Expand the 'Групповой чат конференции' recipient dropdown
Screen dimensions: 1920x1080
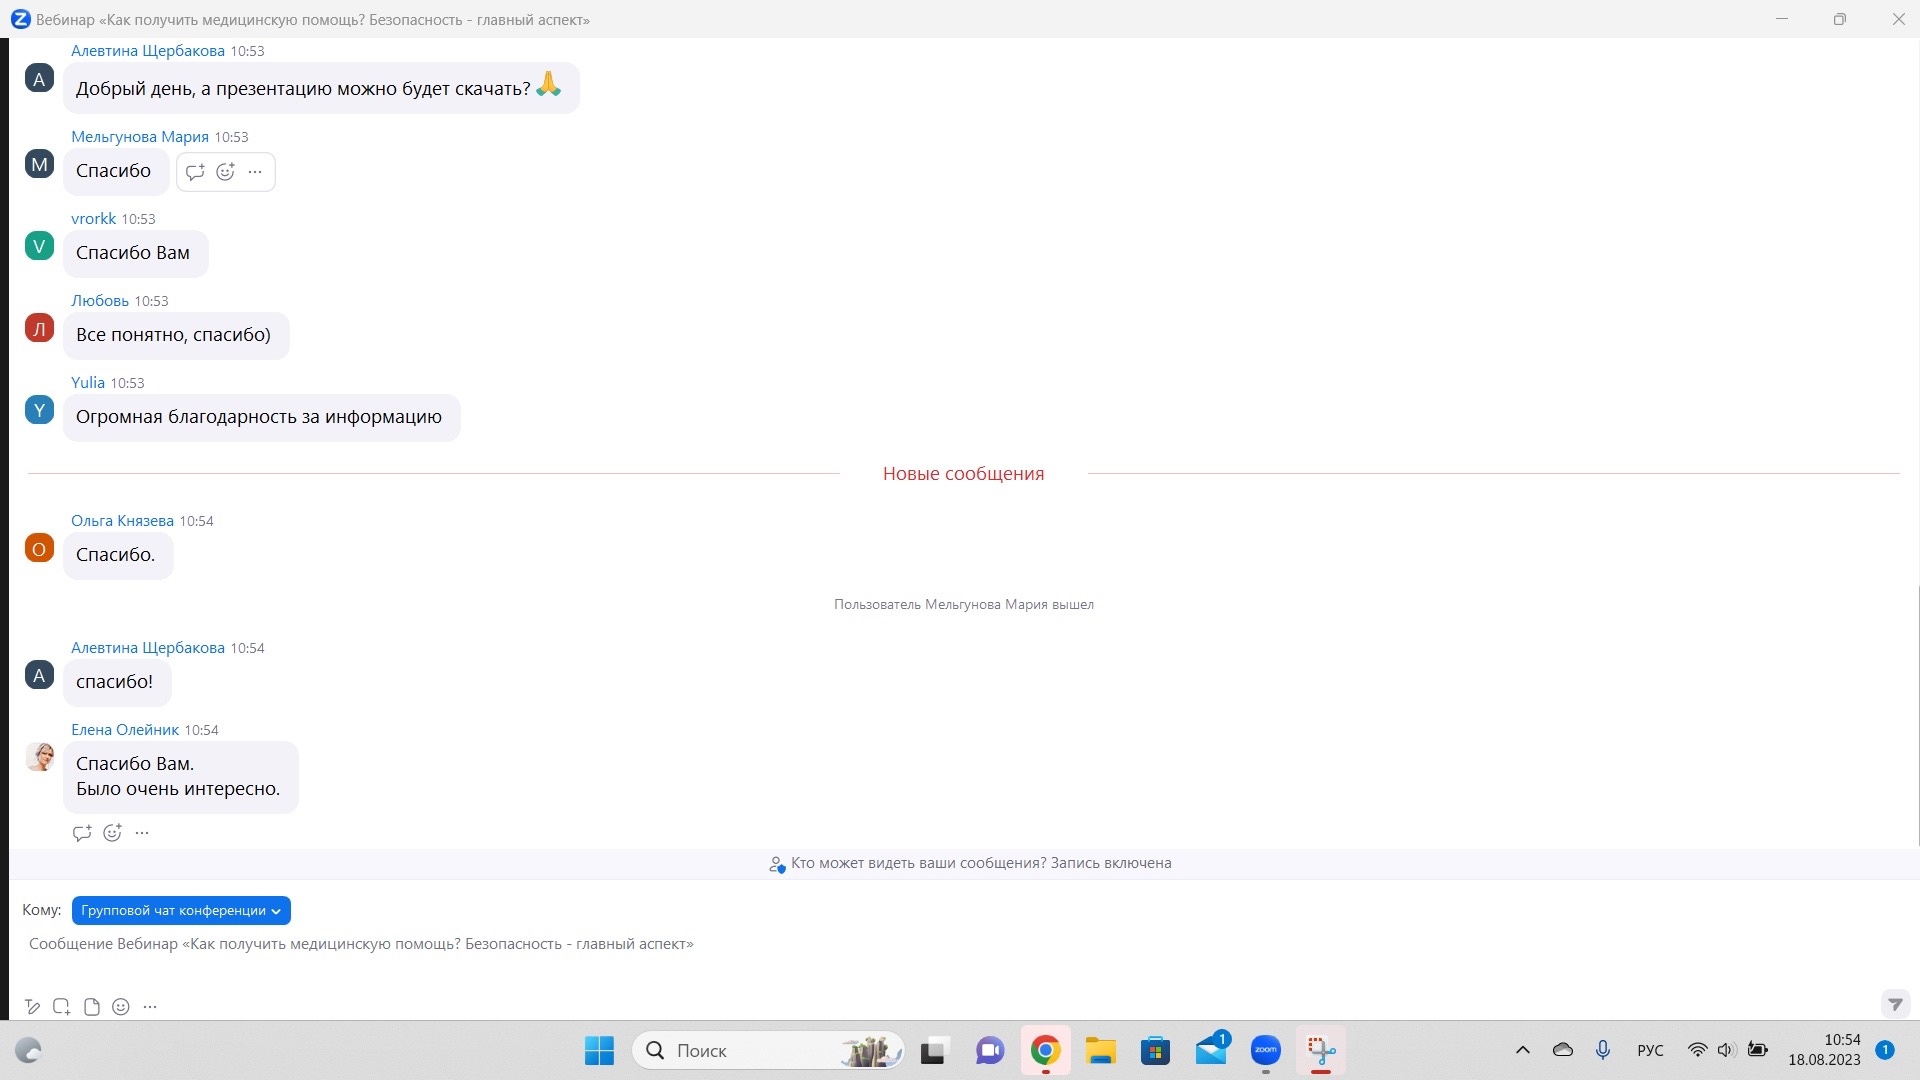[x=181, y=911]
